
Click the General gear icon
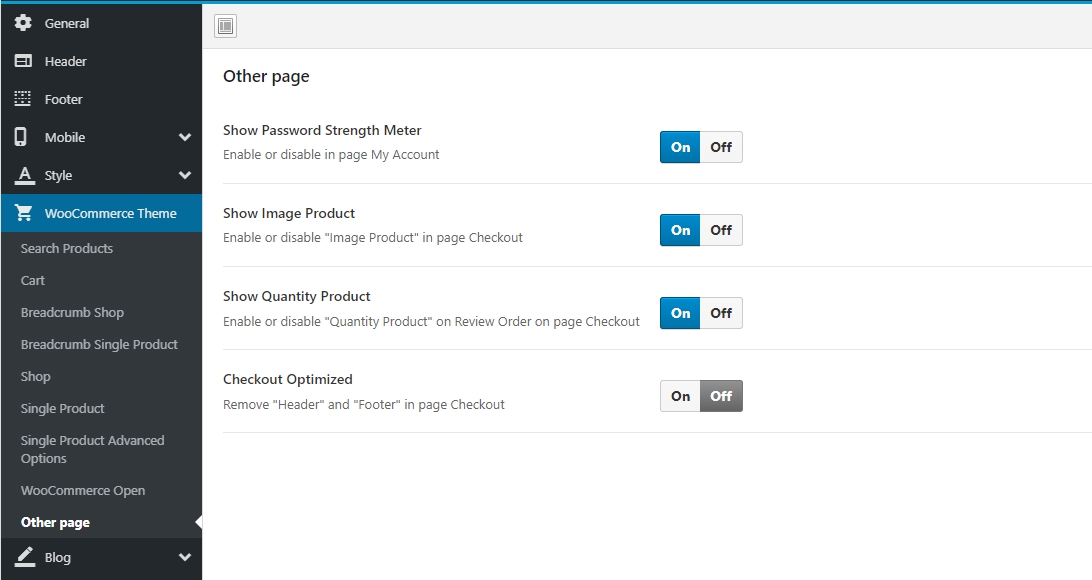24,23
